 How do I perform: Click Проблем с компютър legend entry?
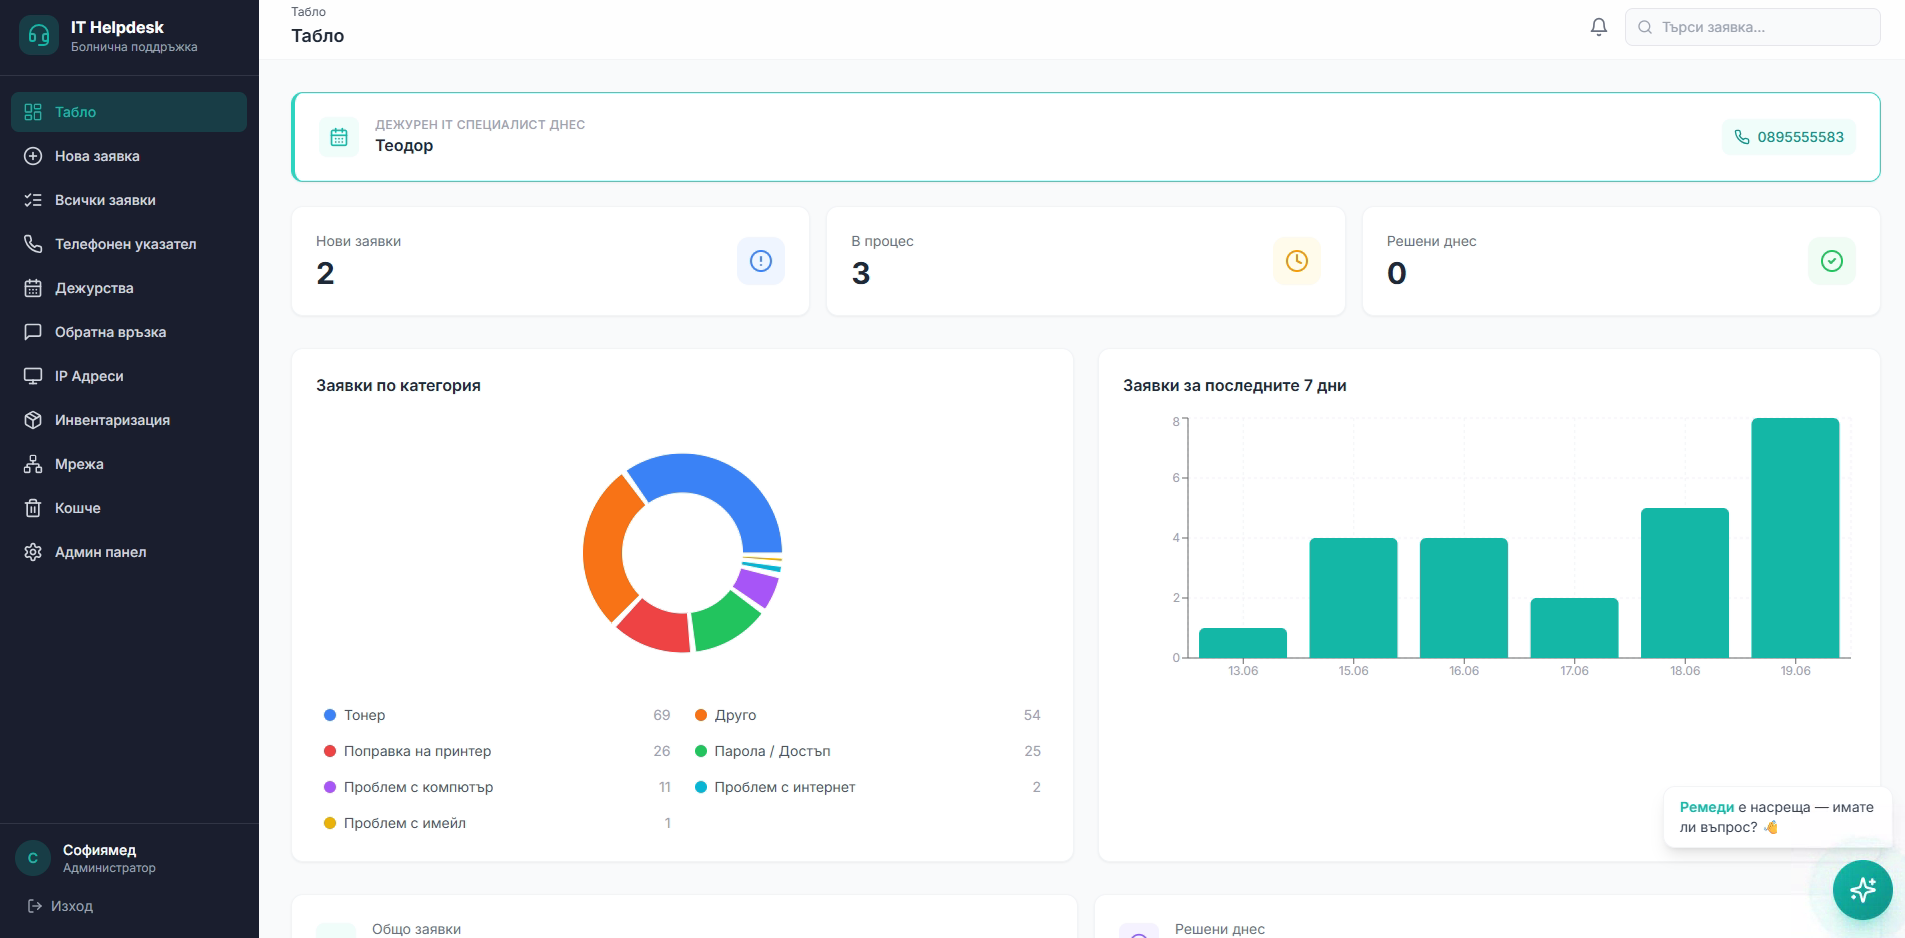497,787
